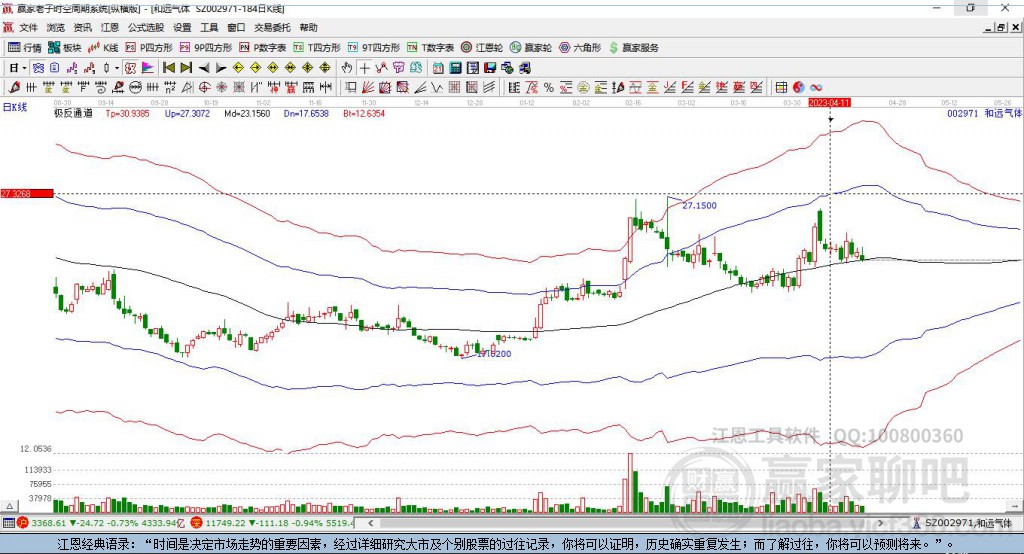Screen dimensions: 1024x554
Task: Open the P四方形 tool
Action: 150,48
